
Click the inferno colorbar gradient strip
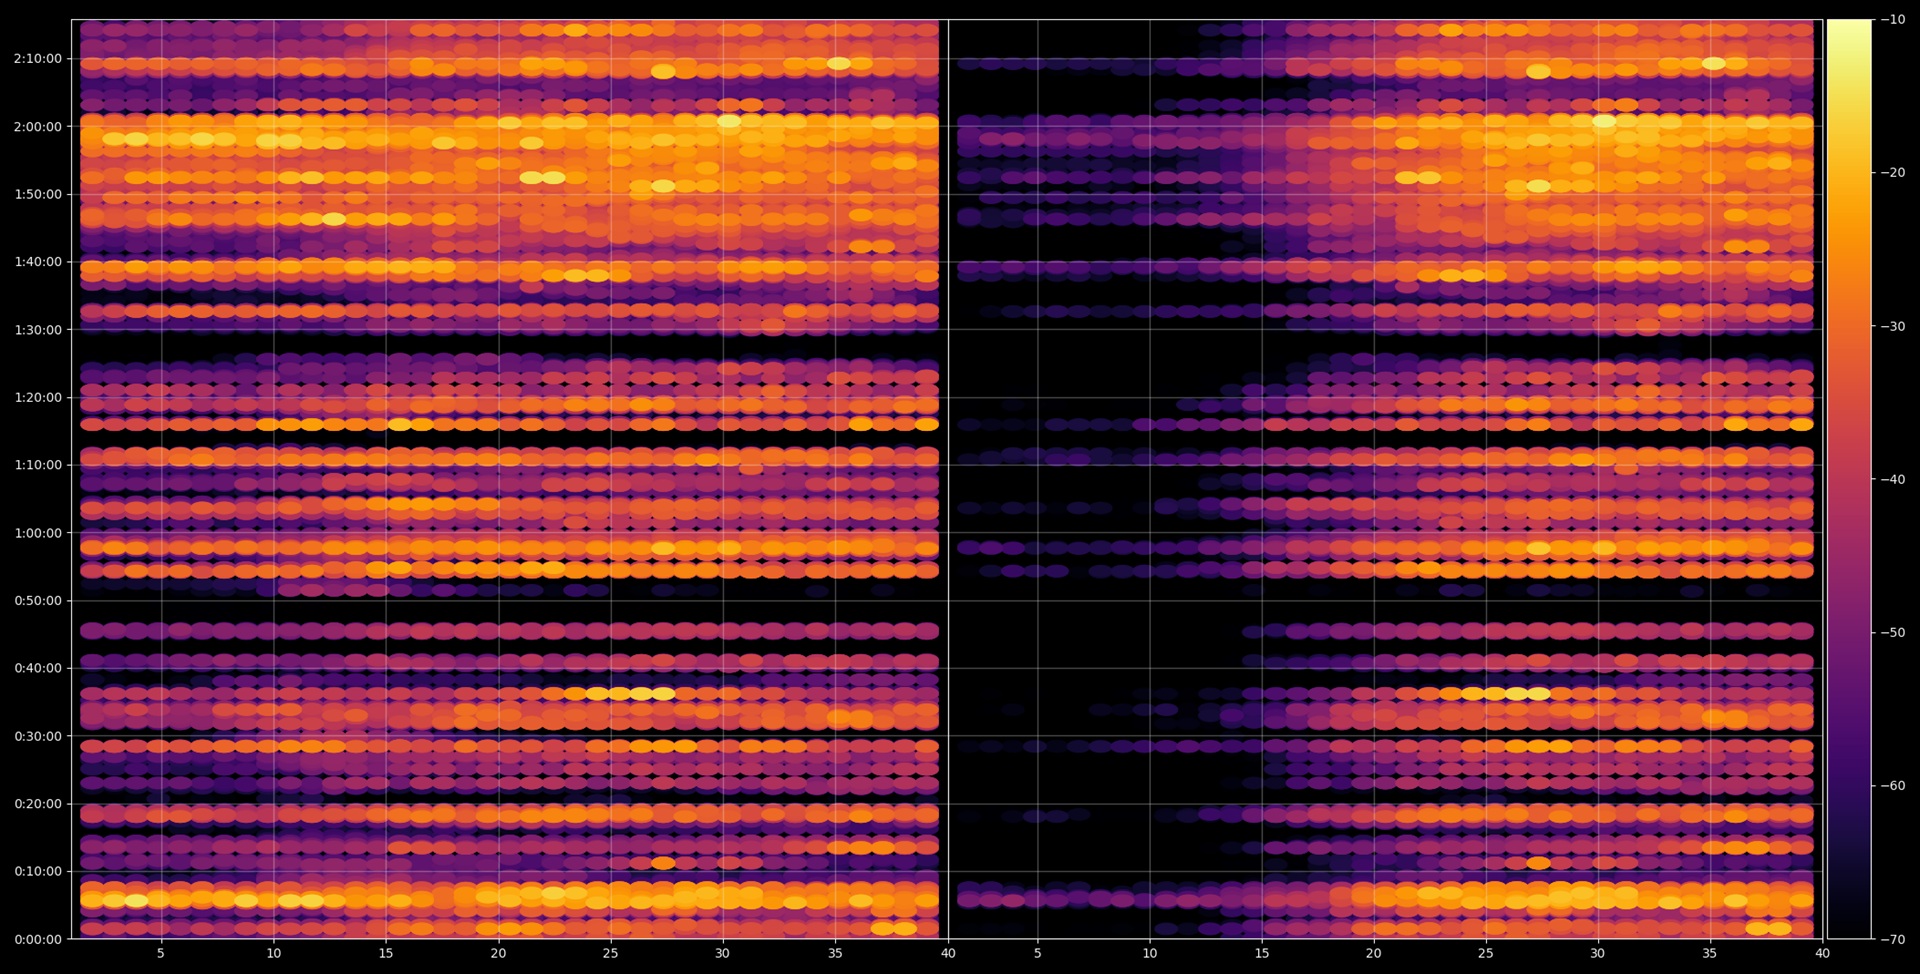(x=1849, y=479)
